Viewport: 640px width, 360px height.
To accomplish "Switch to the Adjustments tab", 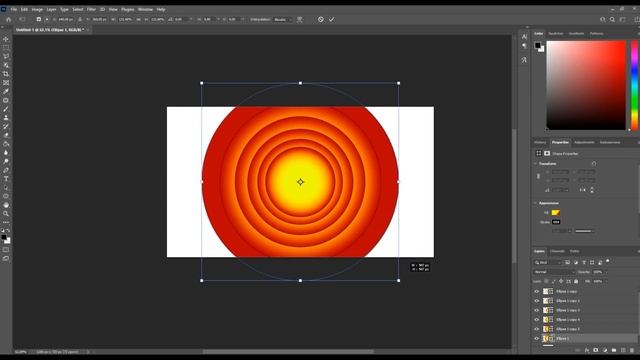I will click(584, 142).
